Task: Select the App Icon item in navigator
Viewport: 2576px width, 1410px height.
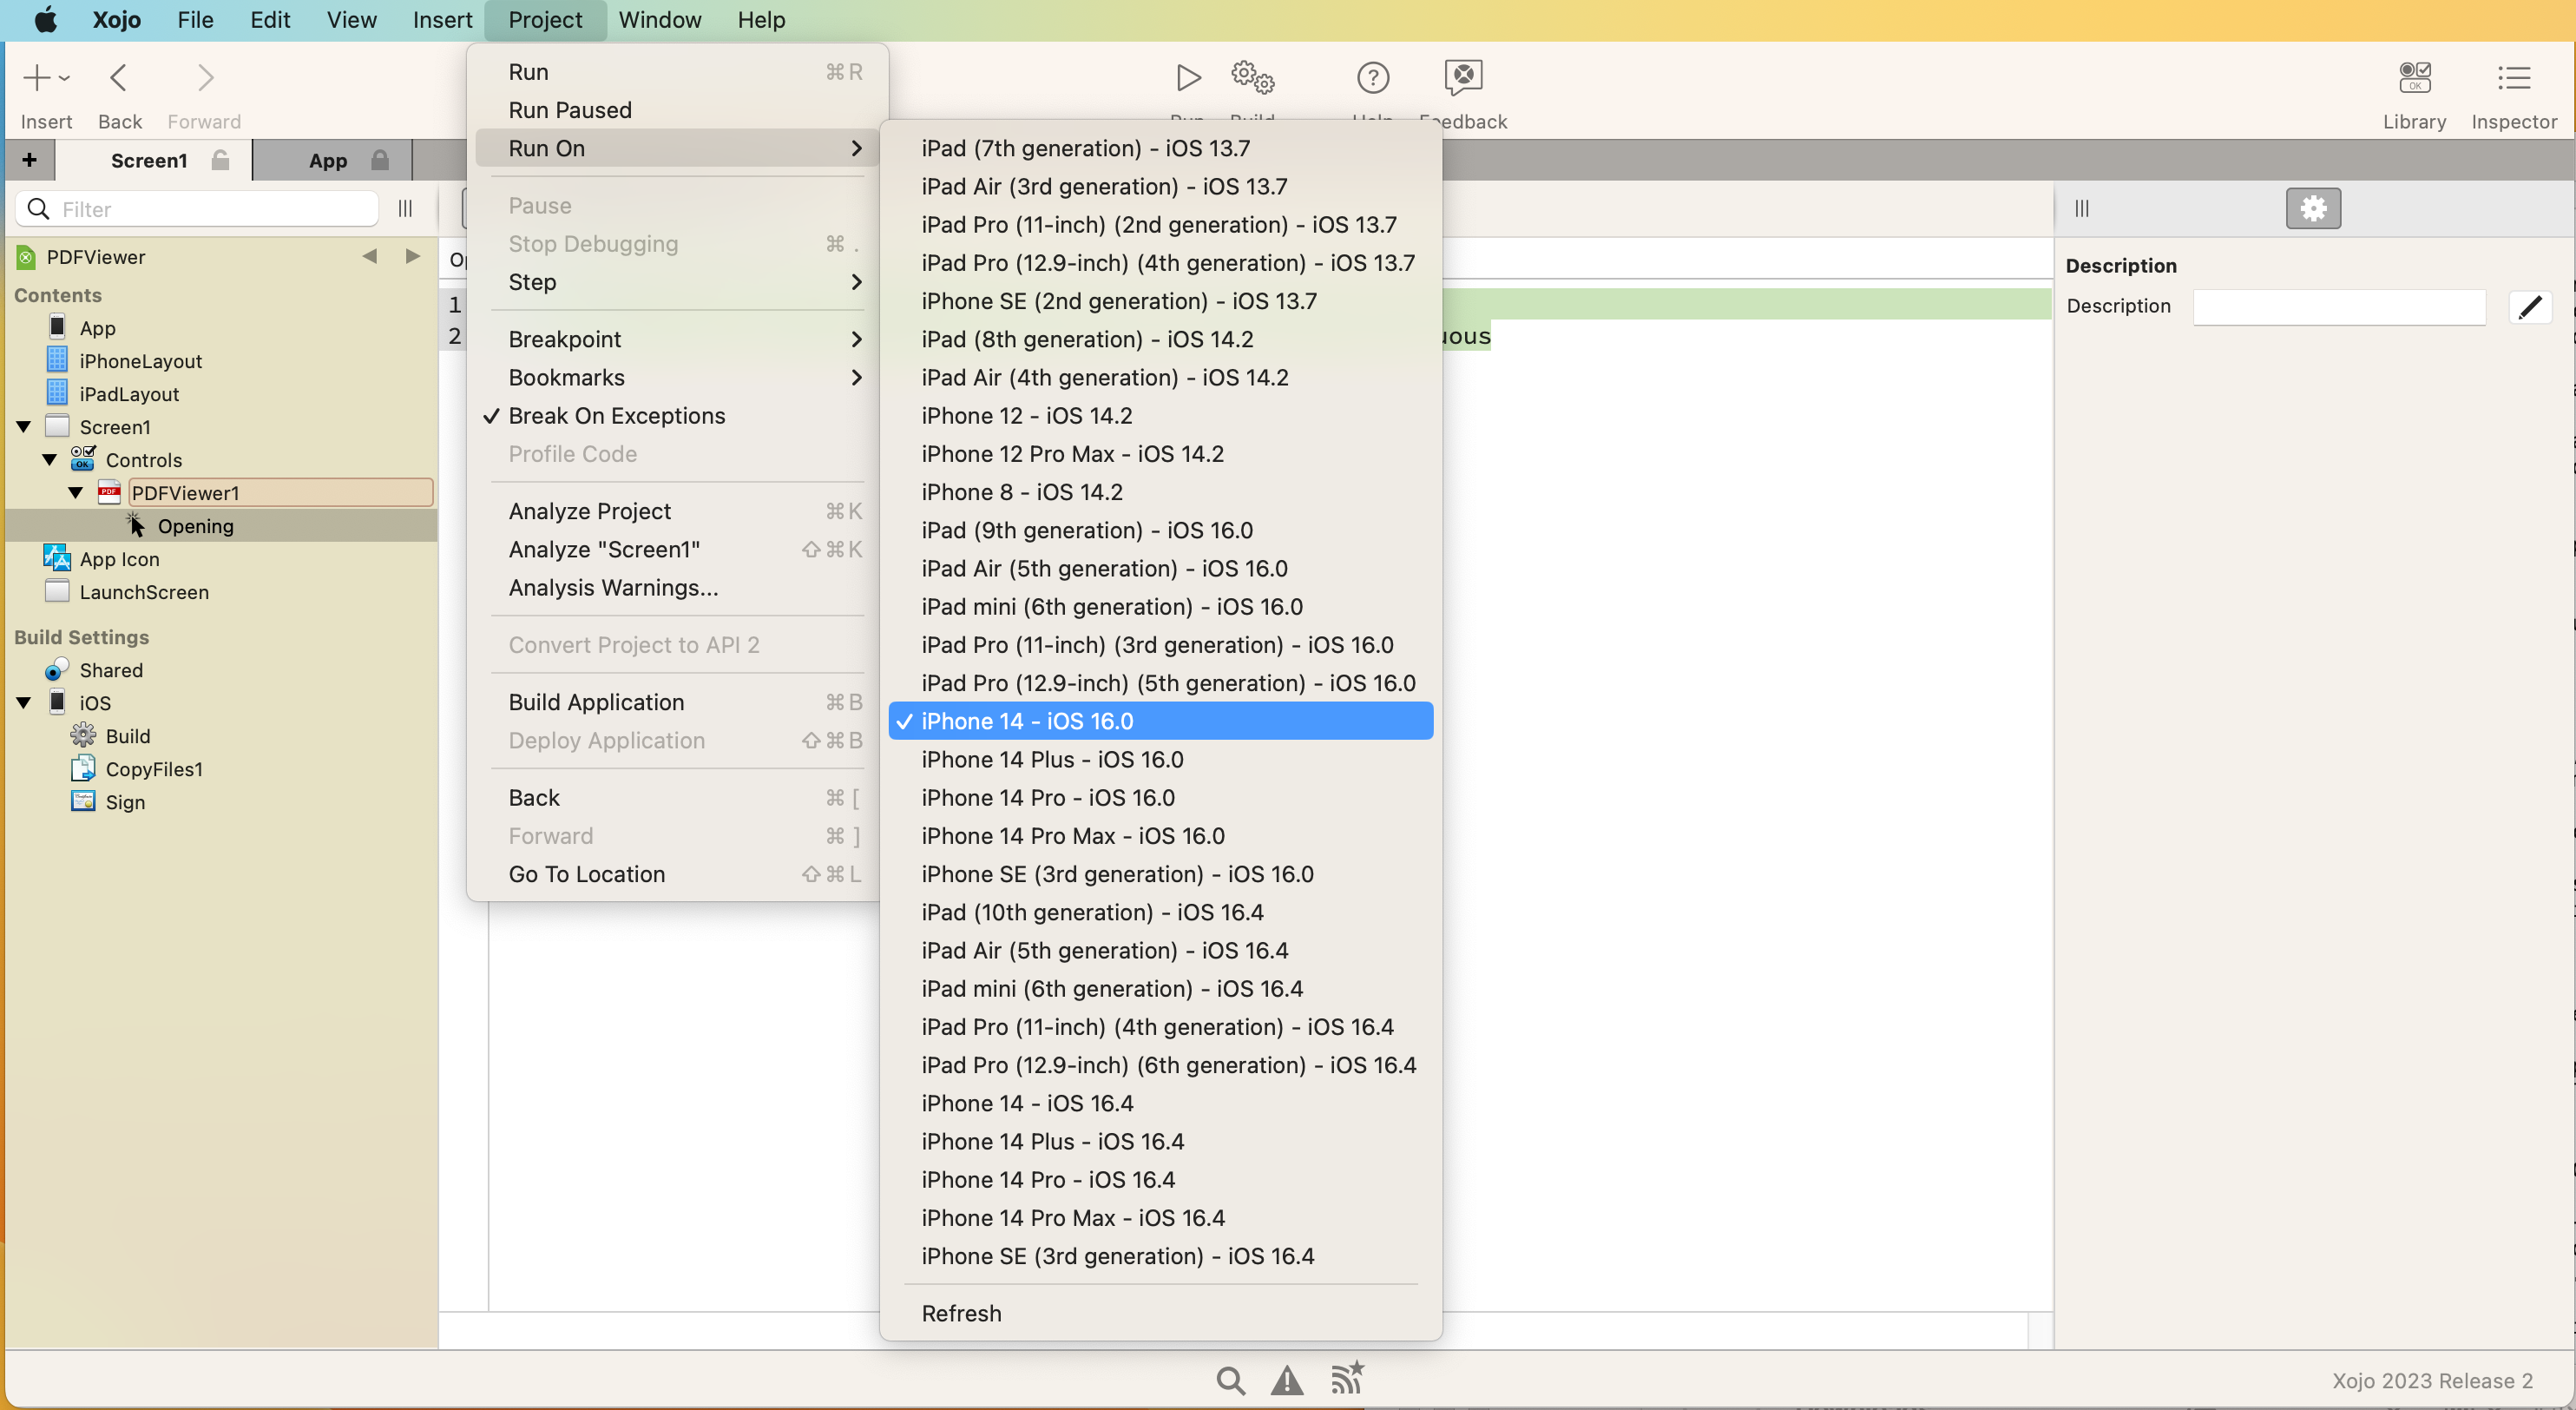Action: pos(119,559)
